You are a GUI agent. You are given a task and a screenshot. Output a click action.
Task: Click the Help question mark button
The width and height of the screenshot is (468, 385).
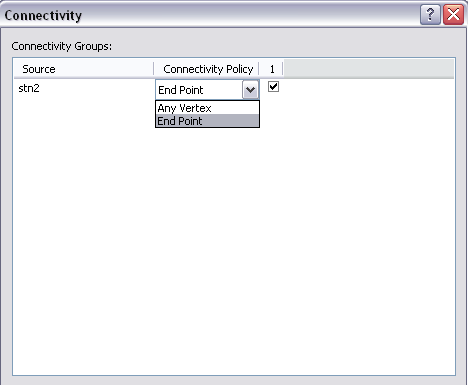pos(430,15)
